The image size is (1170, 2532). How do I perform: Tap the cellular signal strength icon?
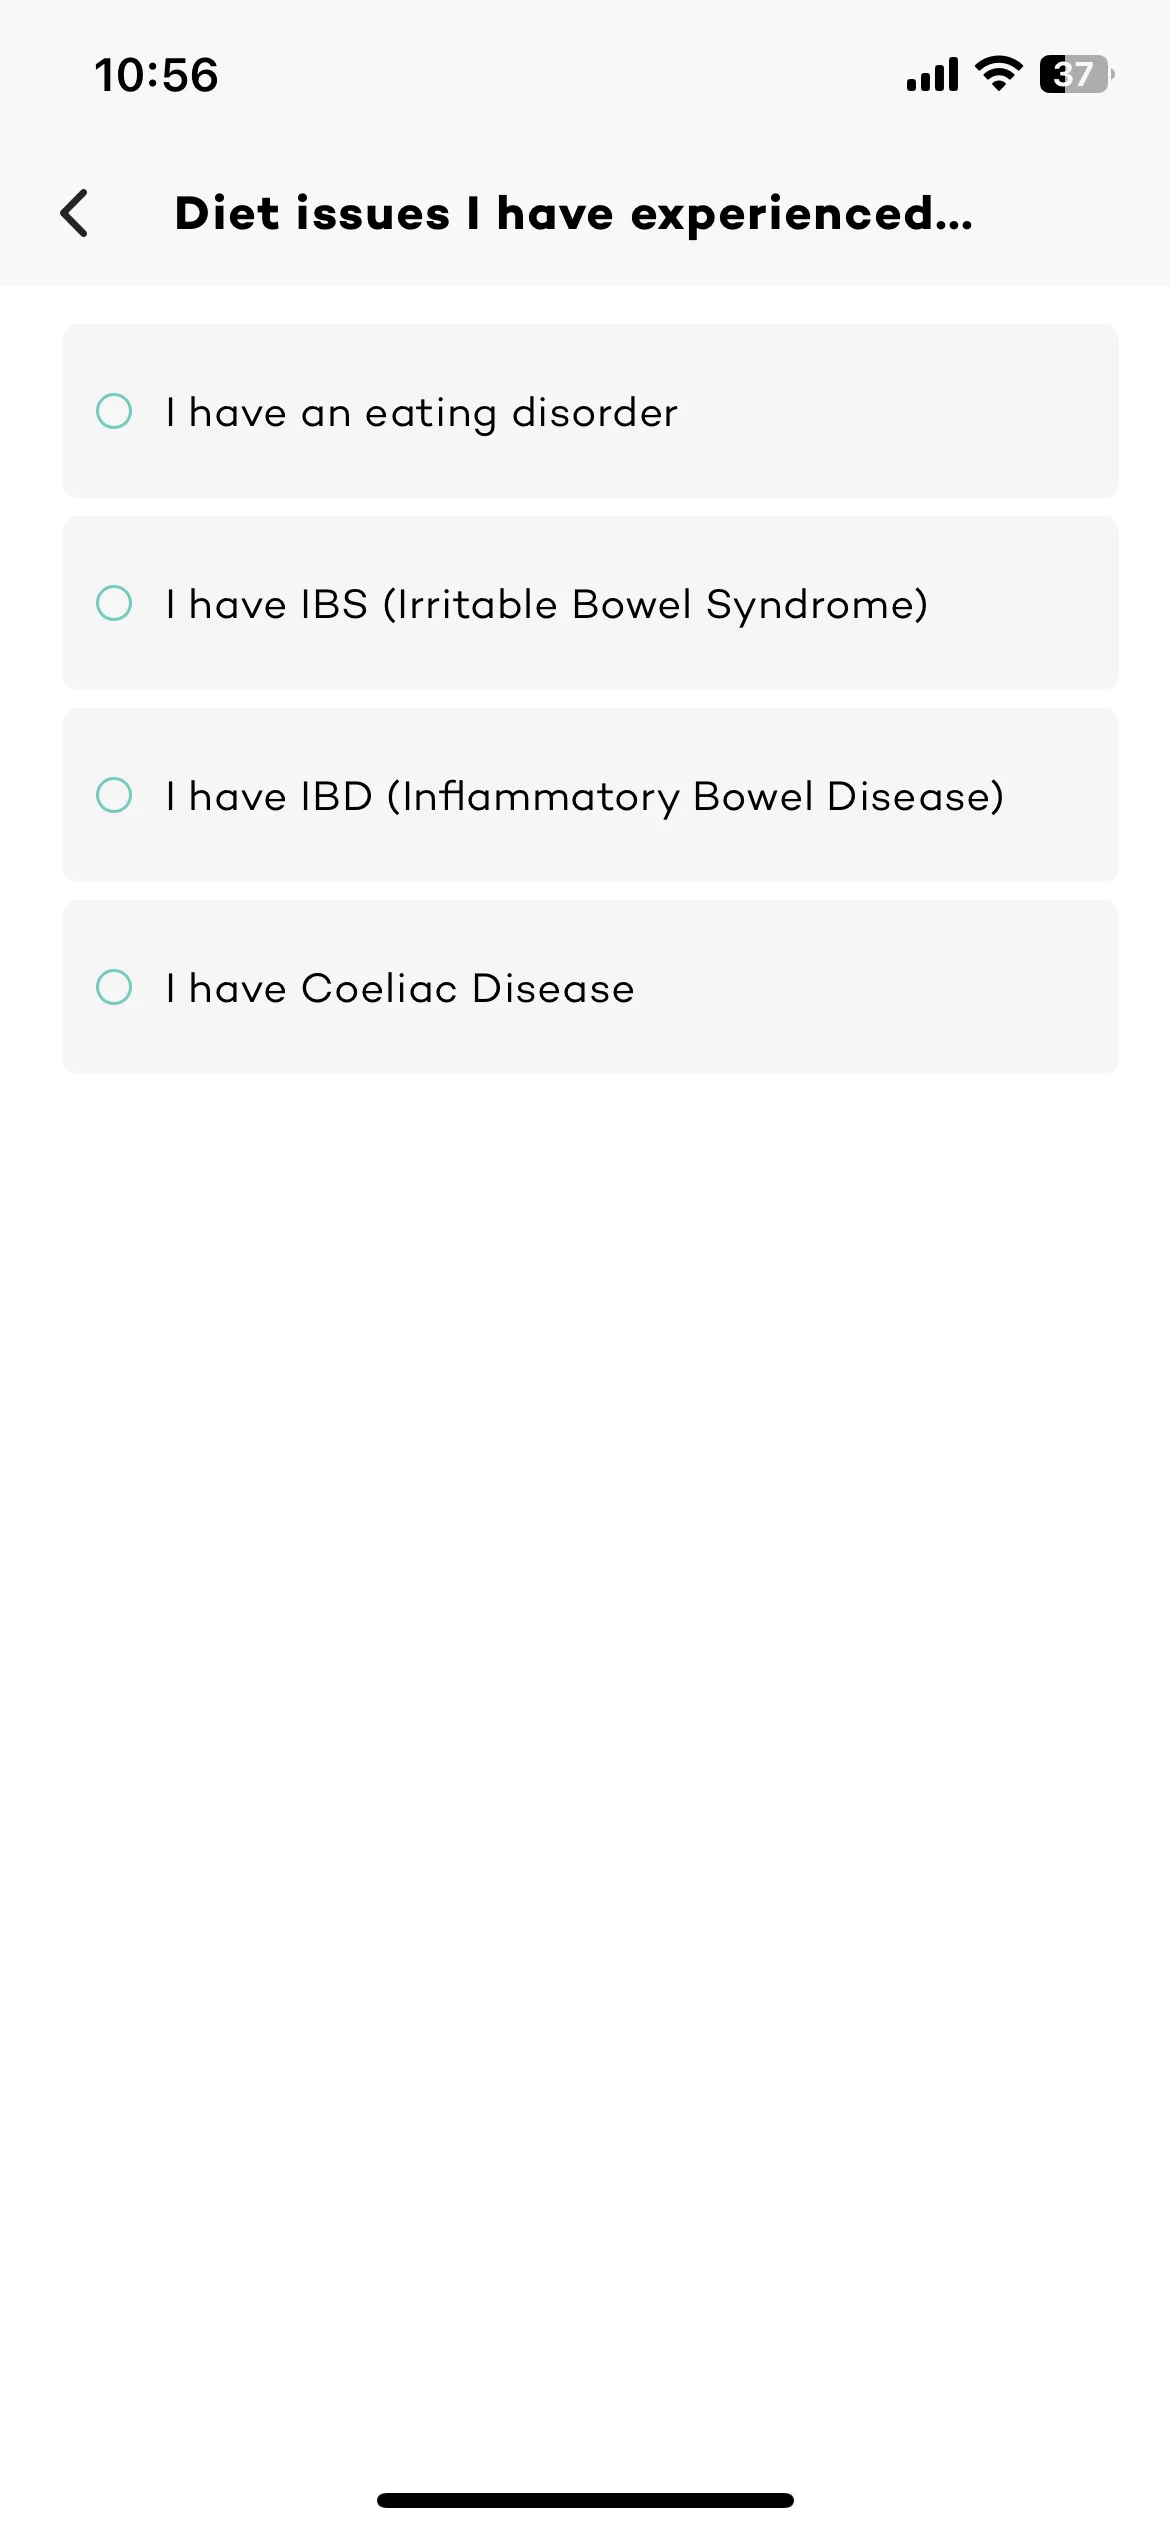[932, 75]
